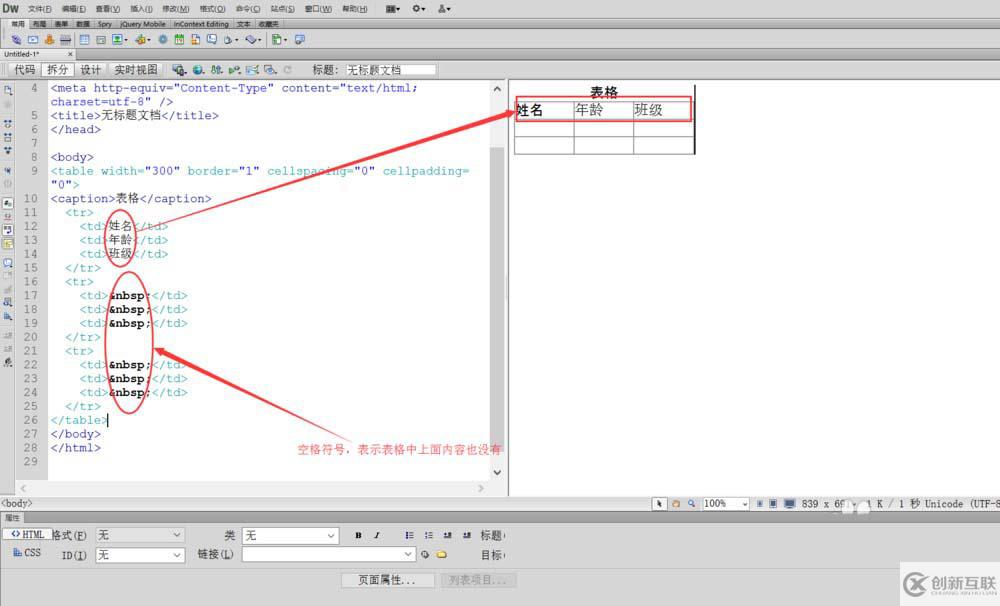The image size is (1000, 606).
Task: Open the user account dropdown in menu bar
Action: click(x=444, y=9)
